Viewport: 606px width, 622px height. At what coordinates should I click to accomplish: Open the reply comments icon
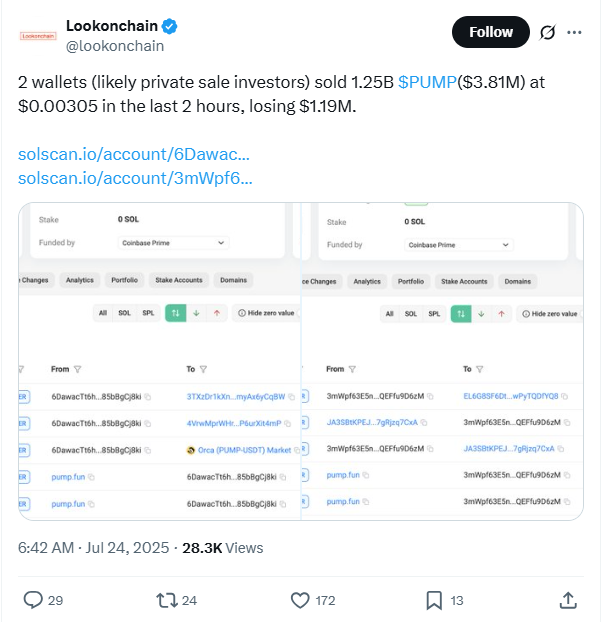[x=33, y=599]
